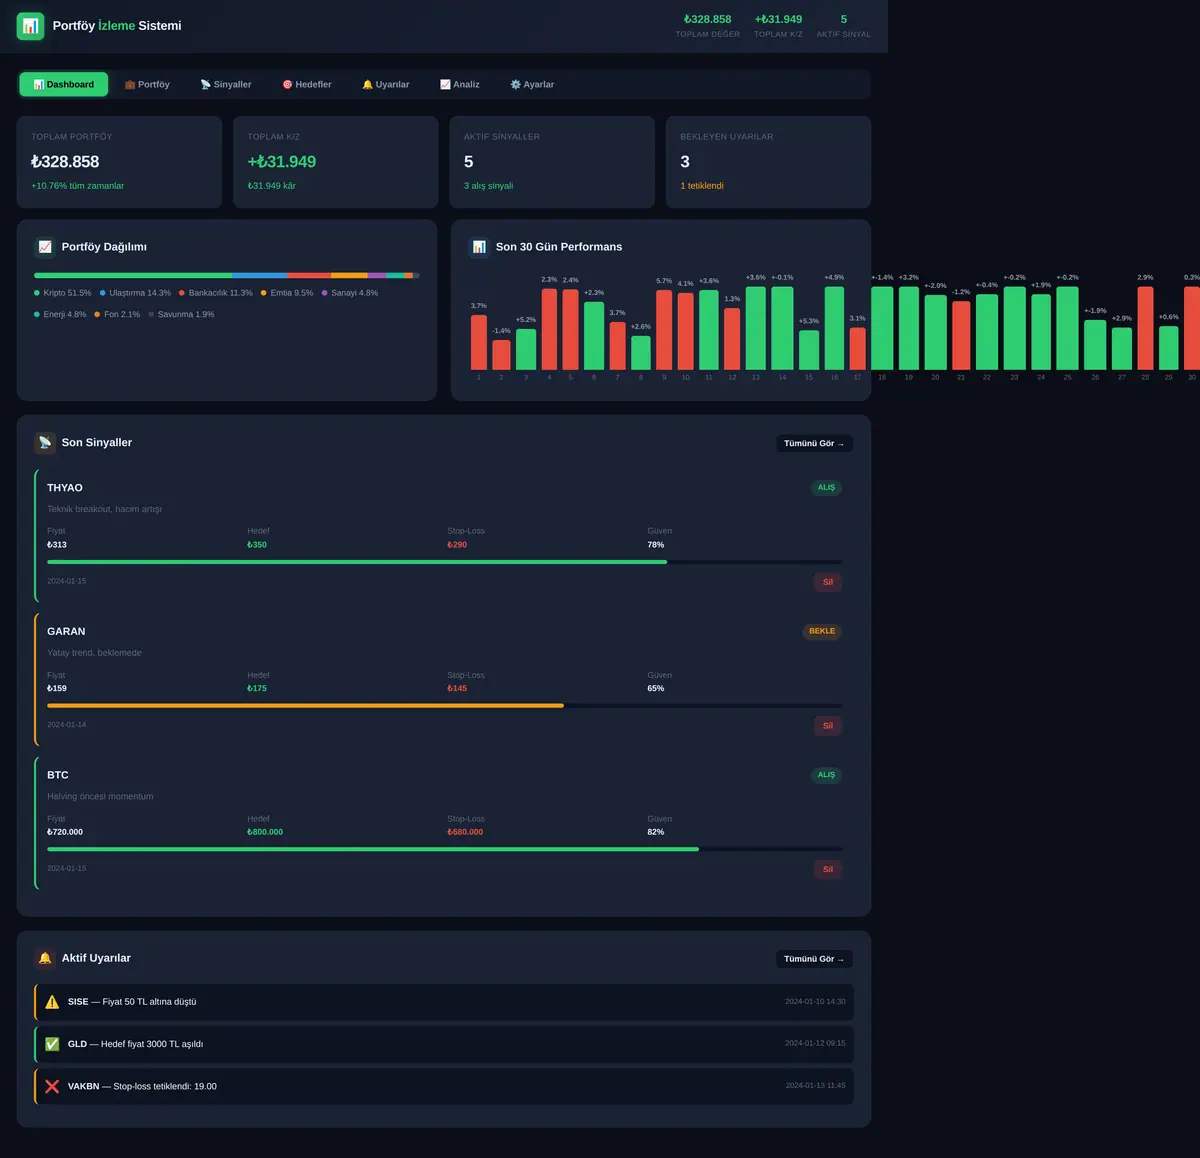This screenshot has width=1200, height=1158.
Task: Click the THYAO target price '₺350'
Action: pyautogui.click(x=257, y=545)
